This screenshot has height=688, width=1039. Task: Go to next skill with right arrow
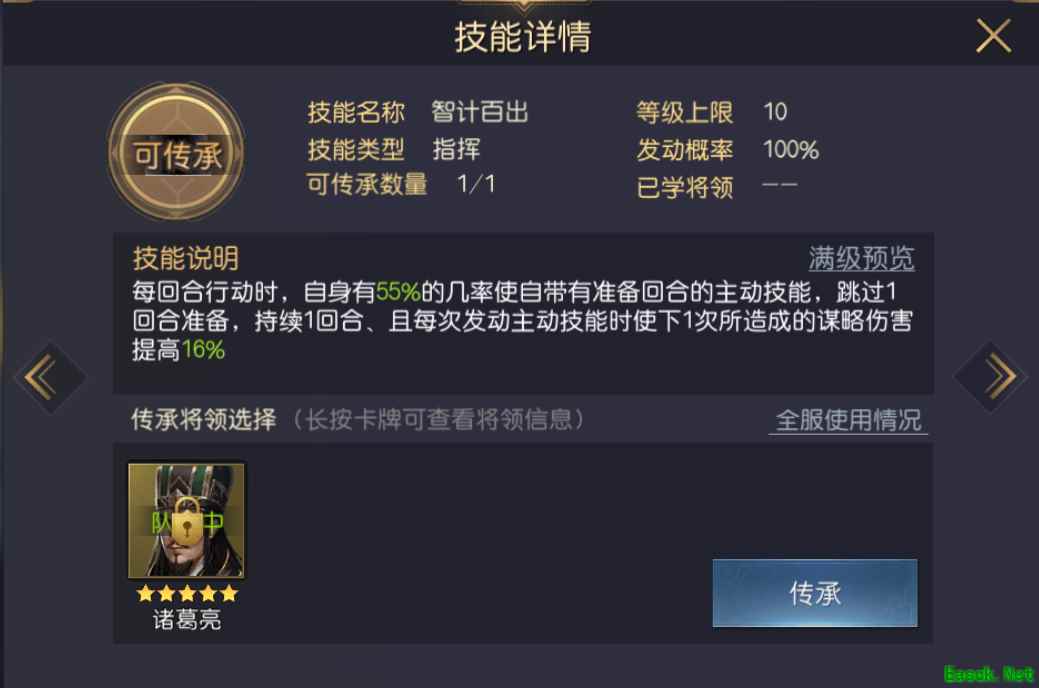pos(991,377)
